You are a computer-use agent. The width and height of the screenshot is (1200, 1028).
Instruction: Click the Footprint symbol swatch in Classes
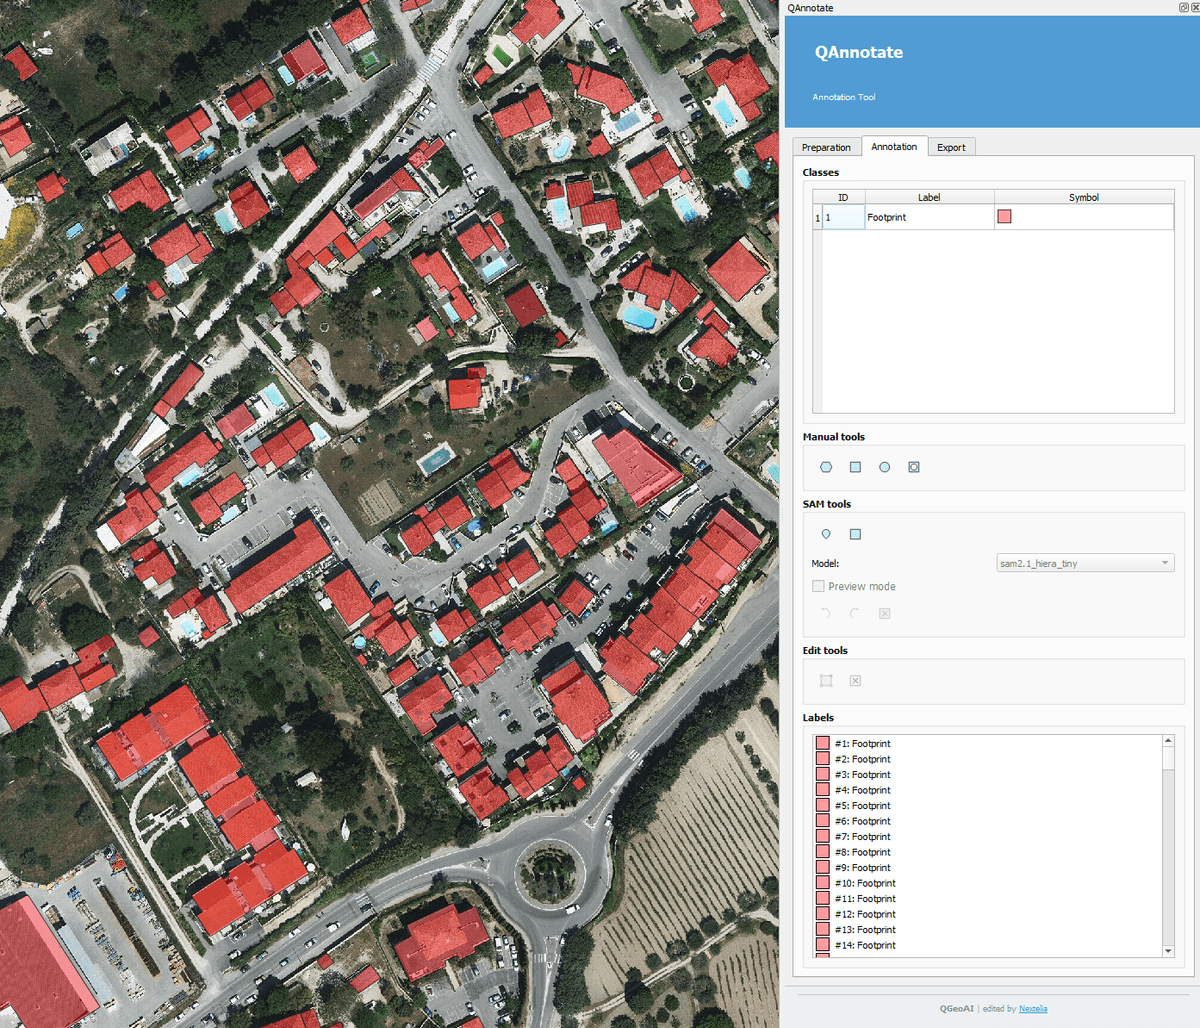[x=1003, y=216]
